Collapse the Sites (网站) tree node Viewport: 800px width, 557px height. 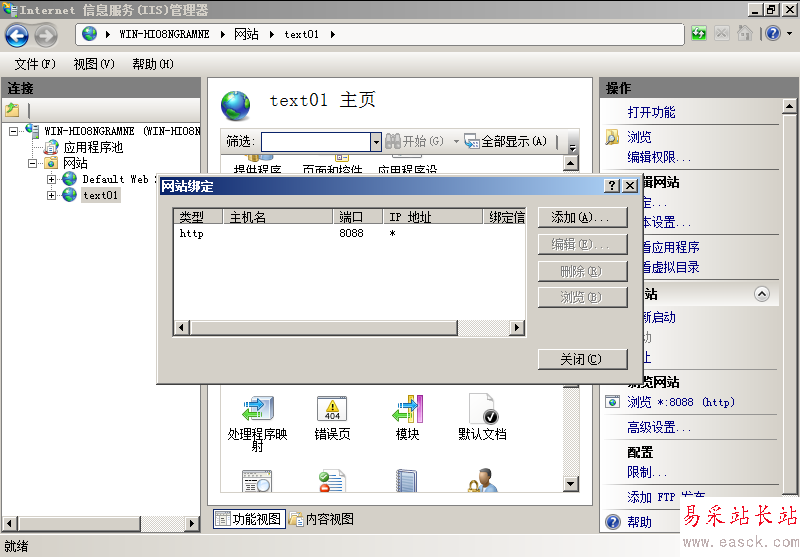pyautogui.click(x=32, y=163)
